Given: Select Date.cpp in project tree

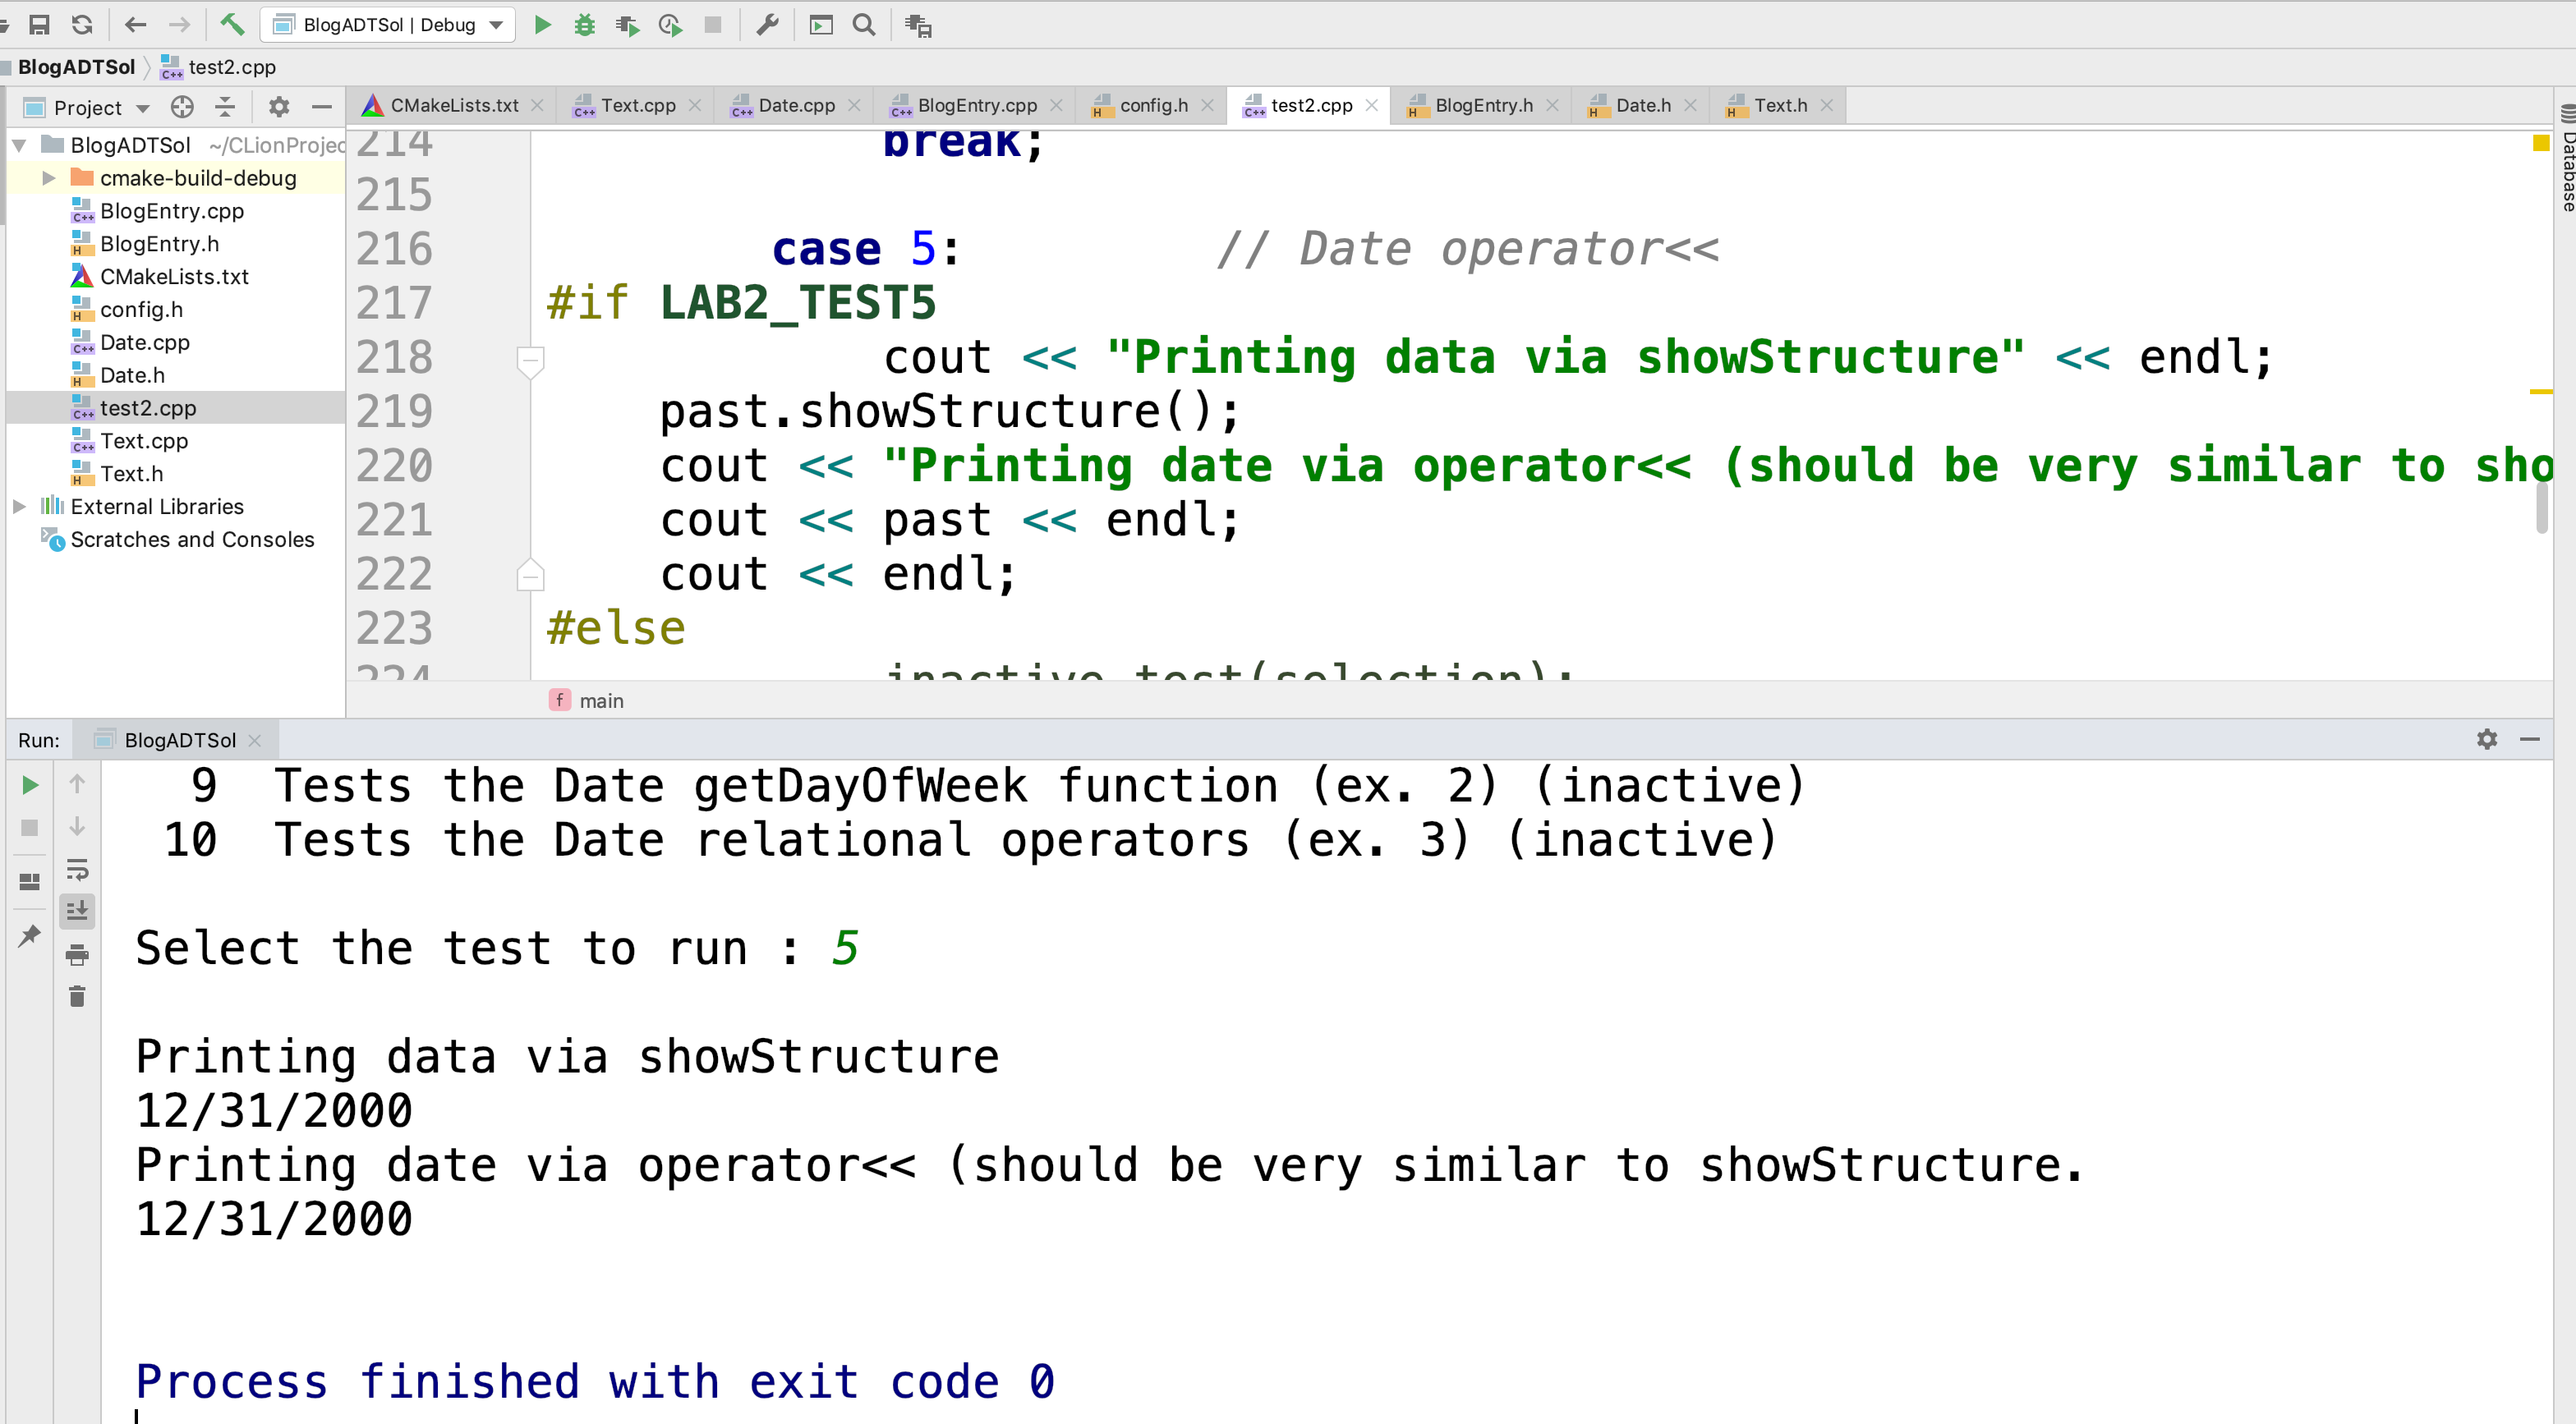Looking at the screenshot, I should [144, 342].
